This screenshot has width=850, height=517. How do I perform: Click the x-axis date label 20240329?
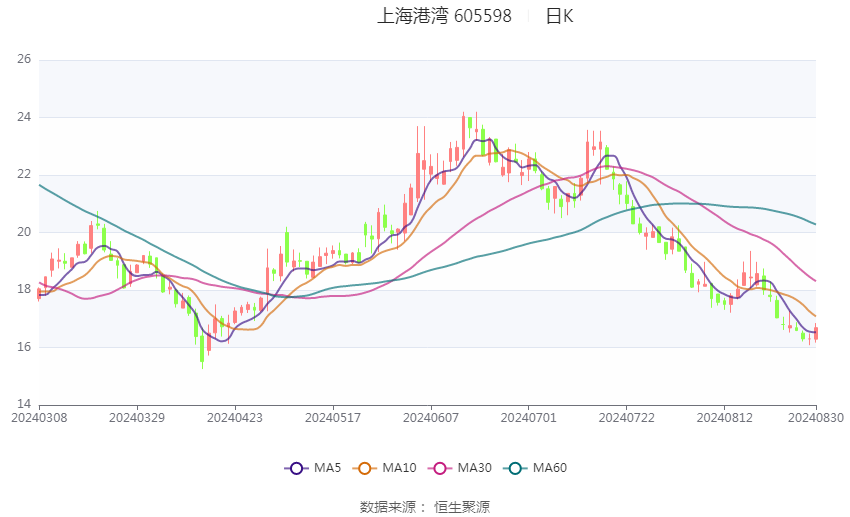(137, 418)
